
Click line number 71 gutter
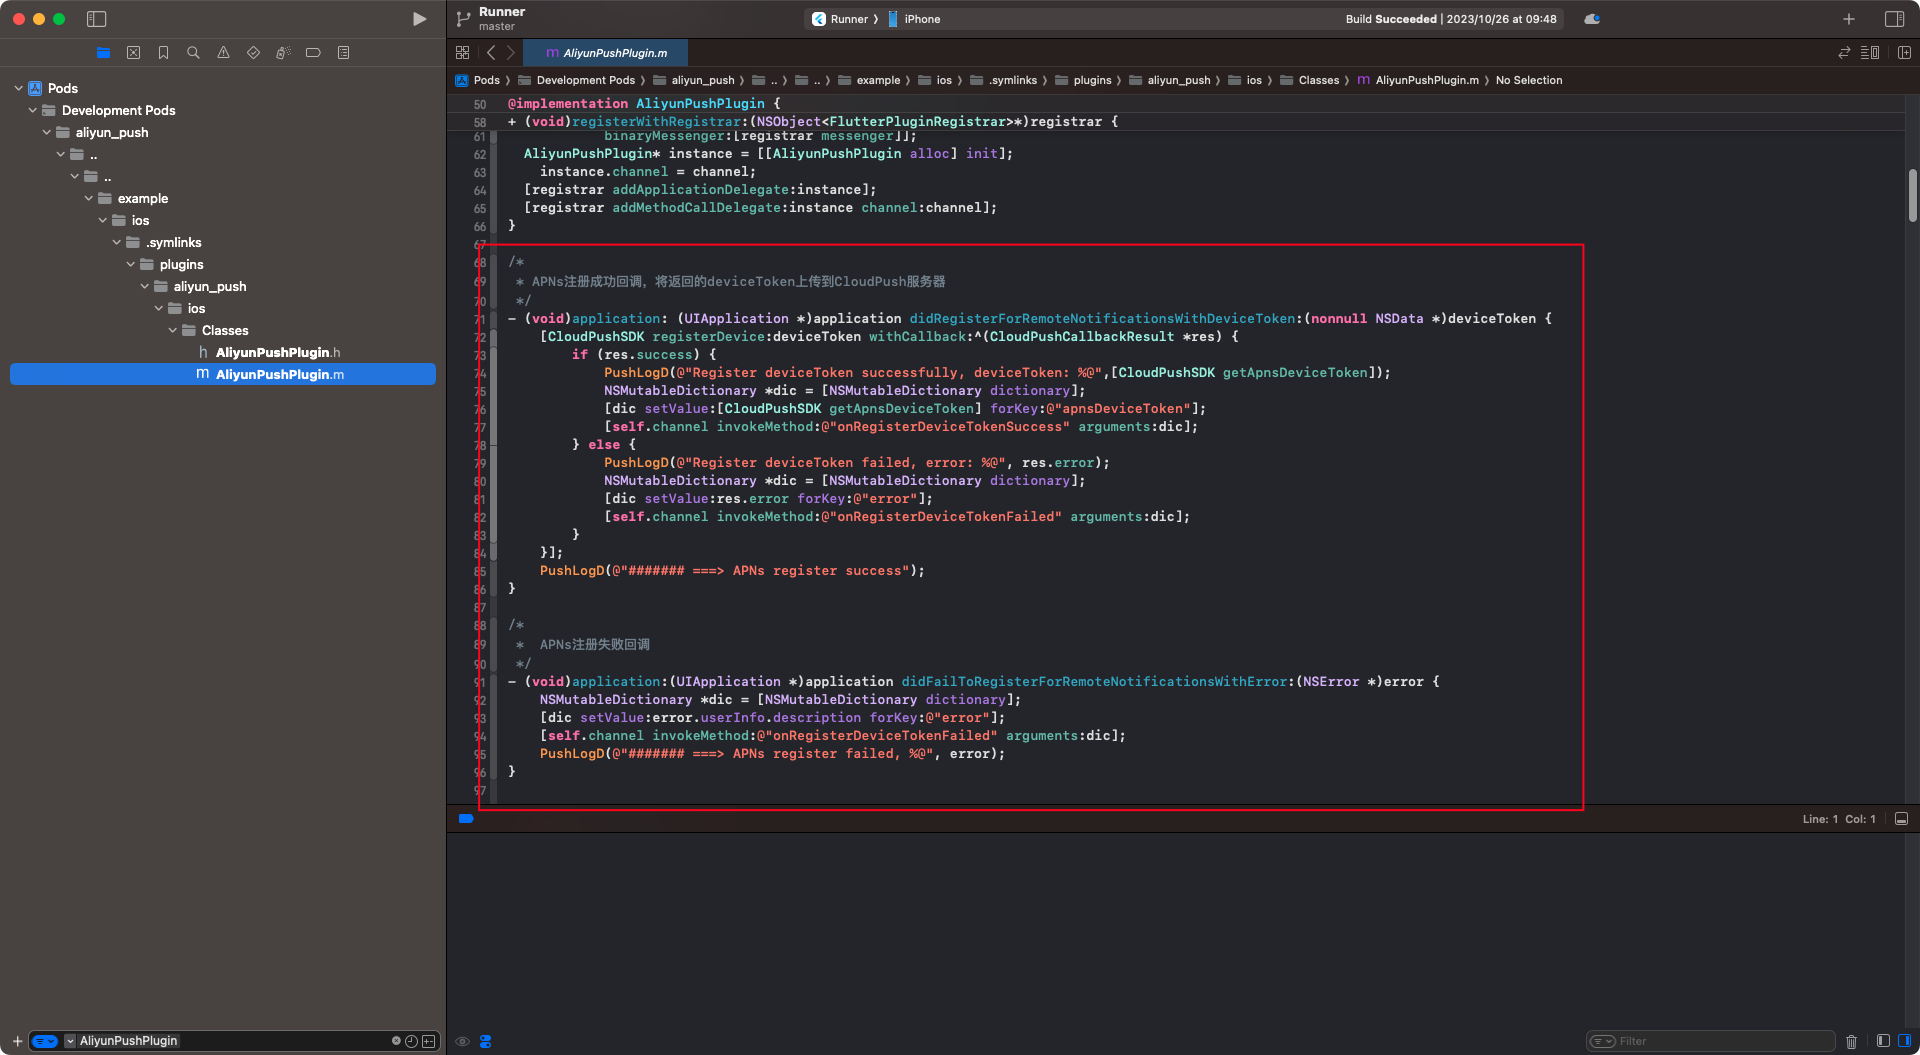[x=480, y=319]
